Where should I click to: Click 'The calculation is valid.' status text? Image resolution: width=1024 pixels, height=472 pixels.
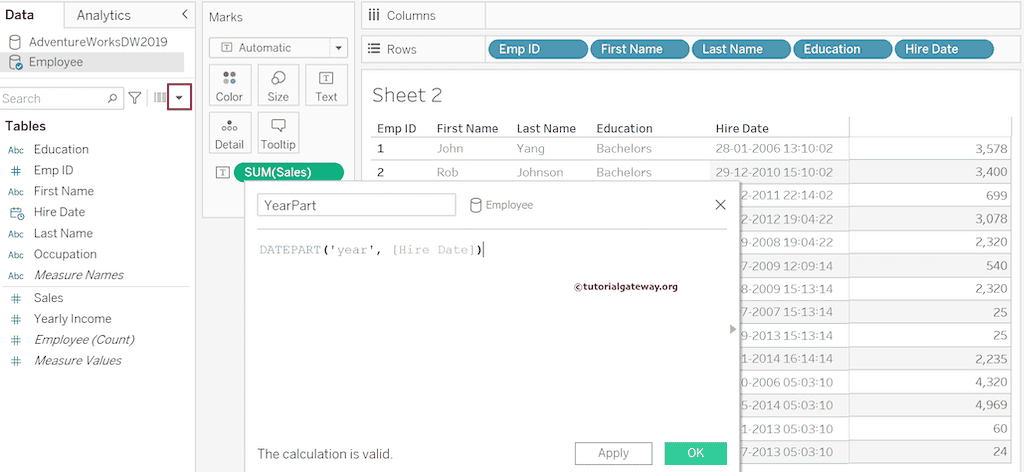pyautogui.click(x=325, y=453)
